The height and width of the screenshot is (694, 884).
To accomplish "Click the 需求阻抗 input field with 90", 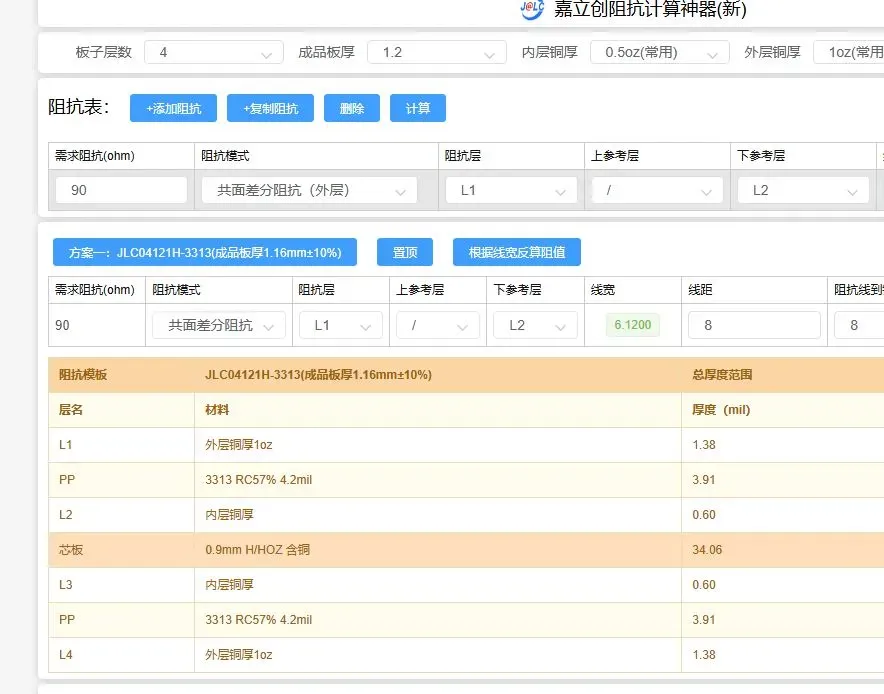I will (121, 190).
